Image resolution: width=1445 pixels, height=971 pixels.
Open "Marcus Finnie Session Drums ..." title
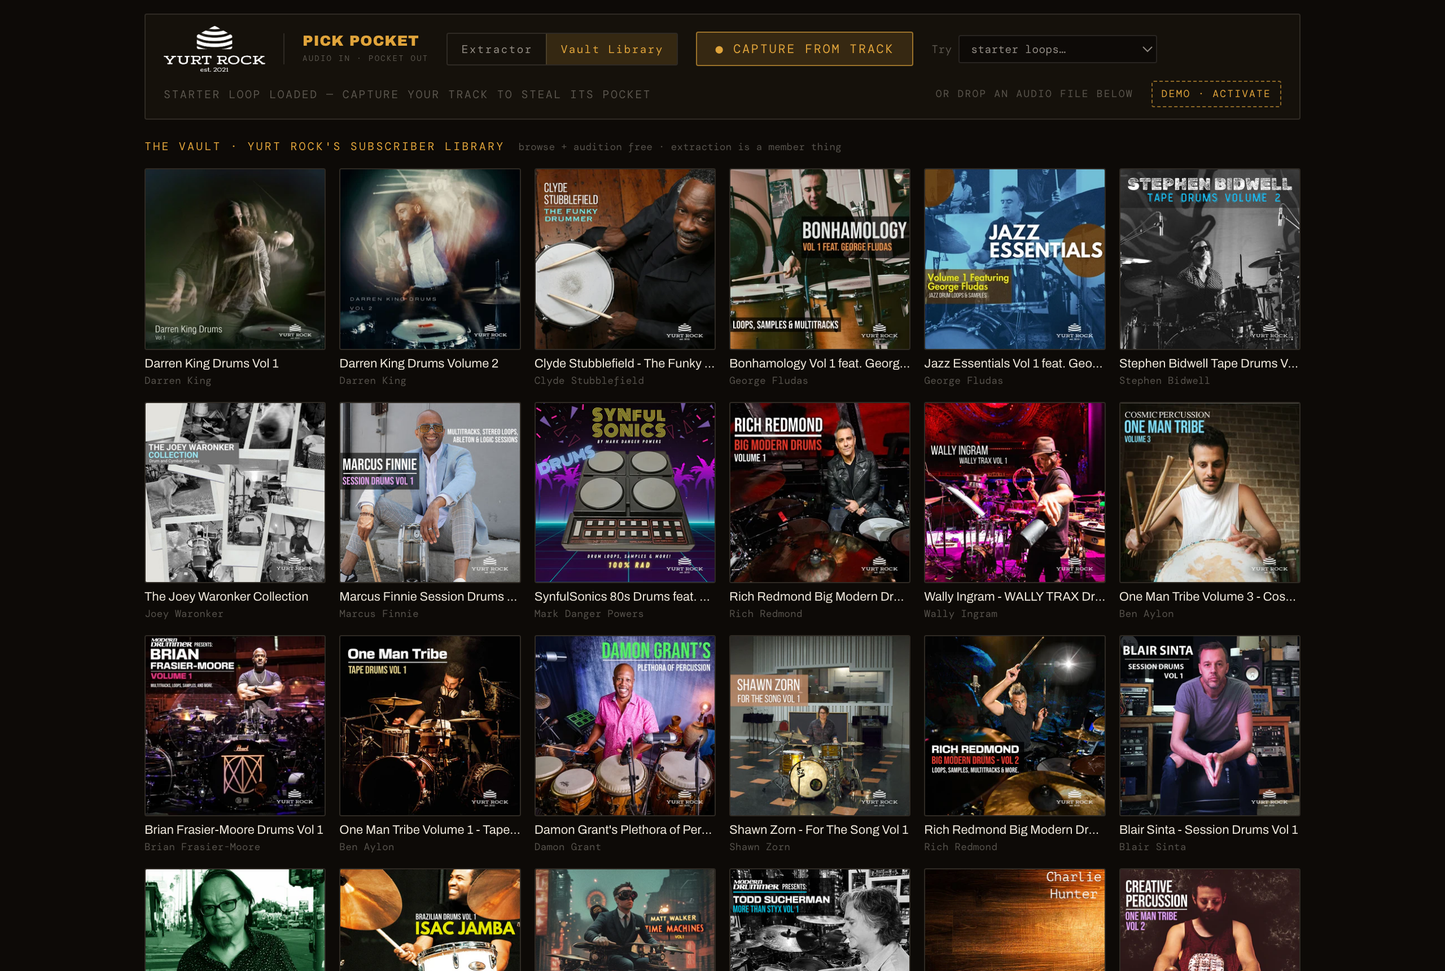click(x=429, y=597)
